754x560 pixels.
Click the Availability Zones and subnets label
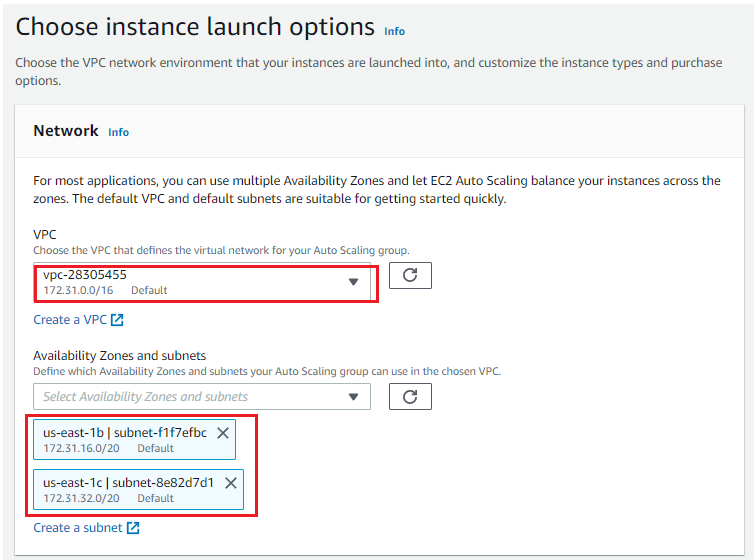(120, 356)
